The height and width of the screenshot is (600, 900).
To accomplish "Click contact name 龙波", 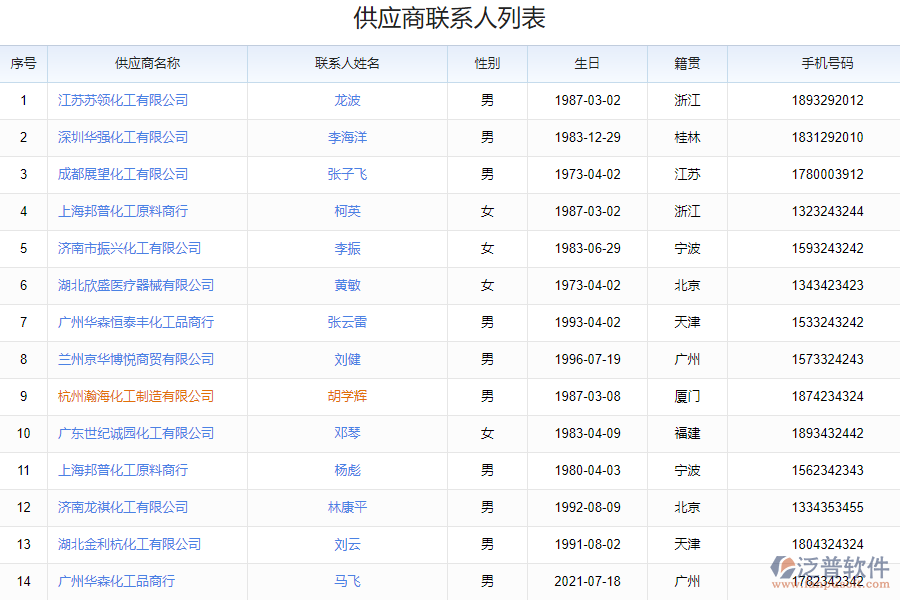I will click(x=347, y=100).
